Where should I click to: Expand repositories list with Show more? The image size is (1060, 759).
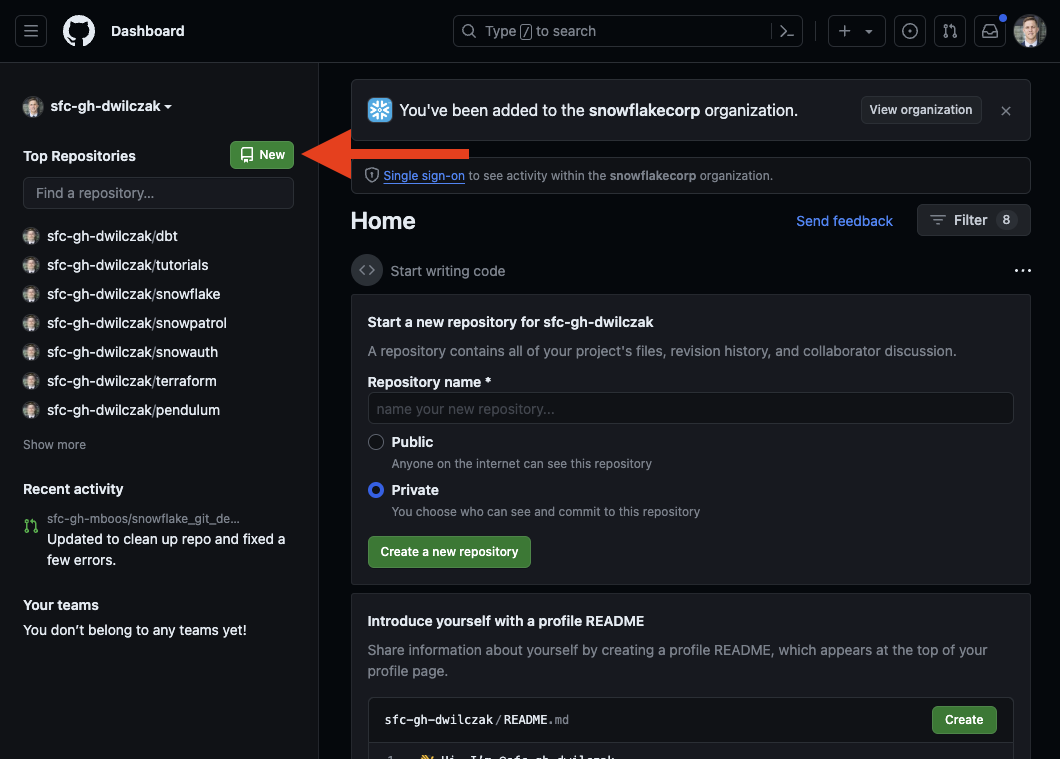54,445
